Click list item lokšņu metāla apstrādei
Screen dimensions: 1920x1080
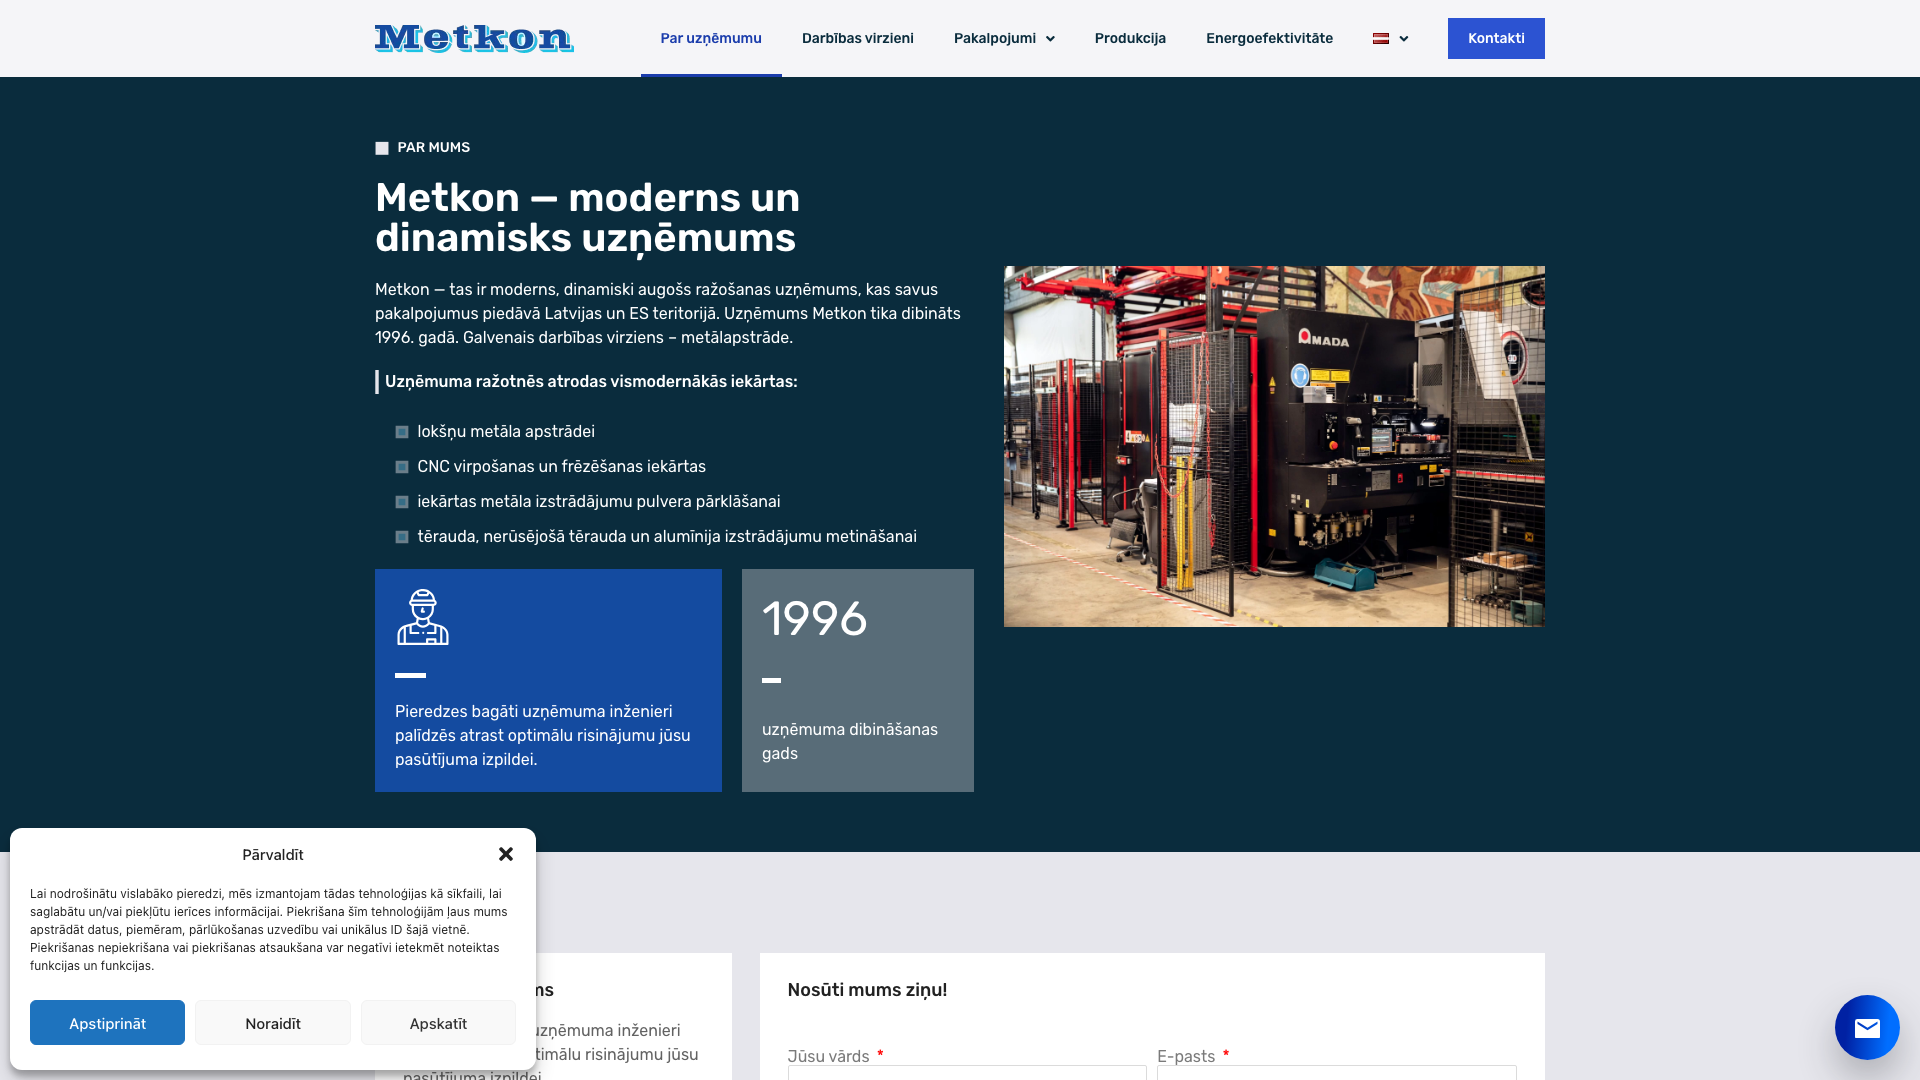506,431
